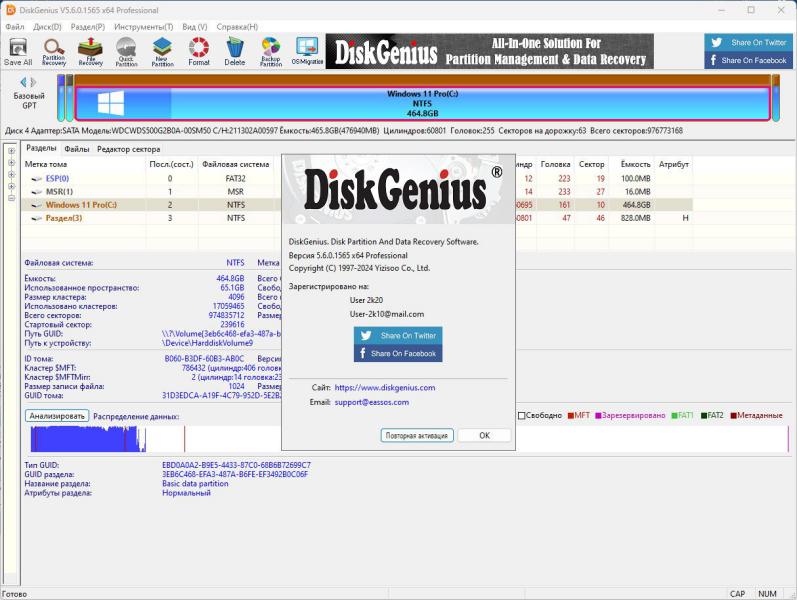Click the Basic data partition value
This screenshot has height=600, width=797.
(195, 484)
